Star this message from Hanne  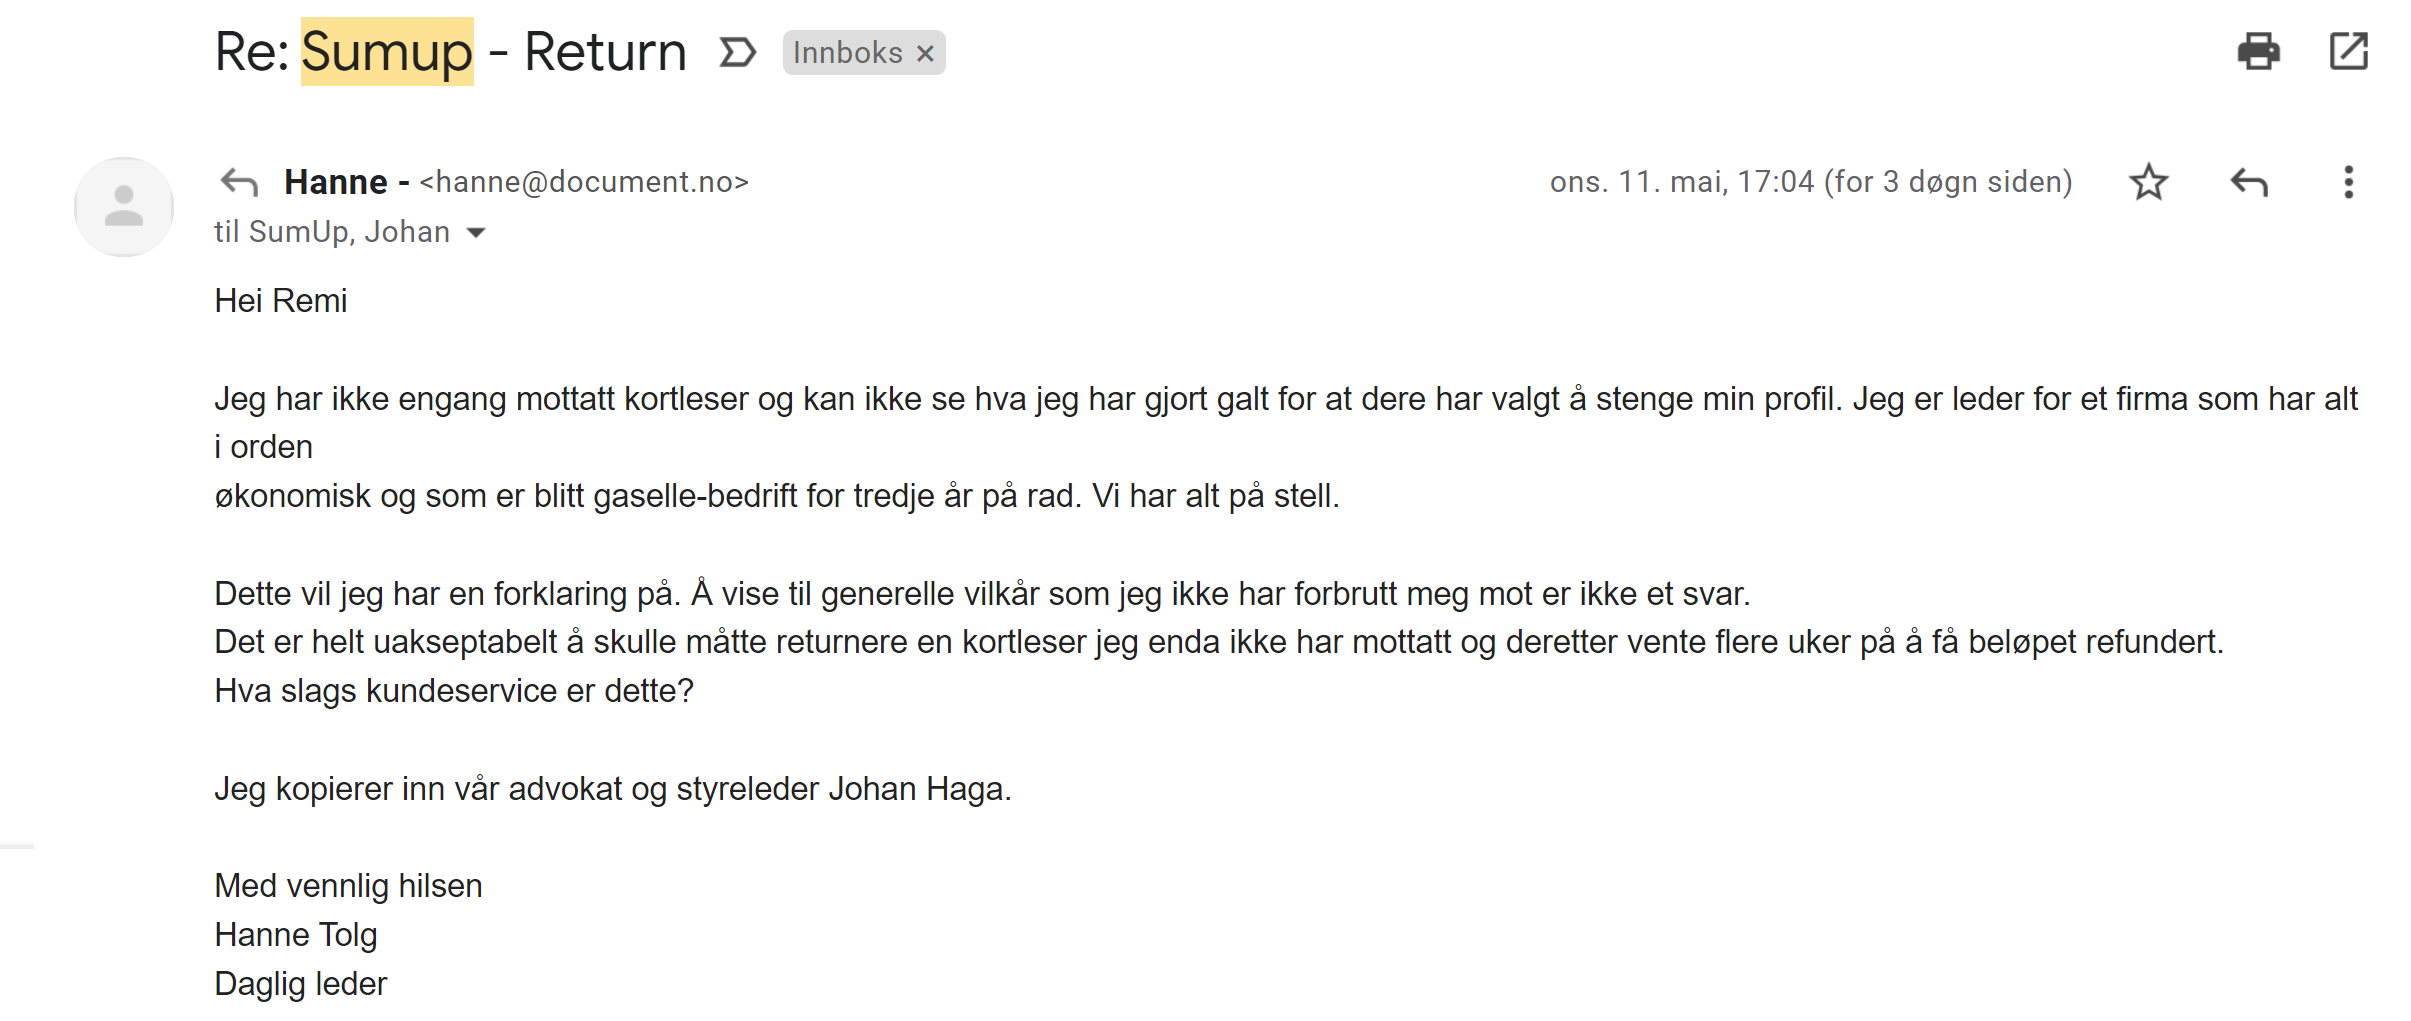point(2148,182)
